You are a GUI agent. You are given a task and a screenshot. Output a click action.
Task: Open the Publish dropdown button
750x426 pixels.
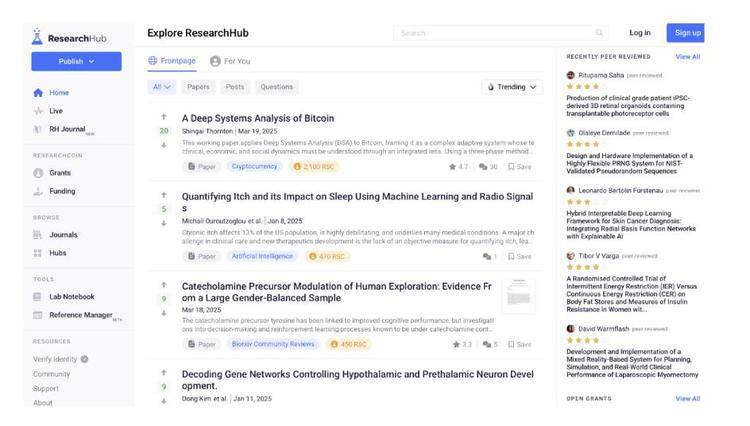[x=77, y=61]
